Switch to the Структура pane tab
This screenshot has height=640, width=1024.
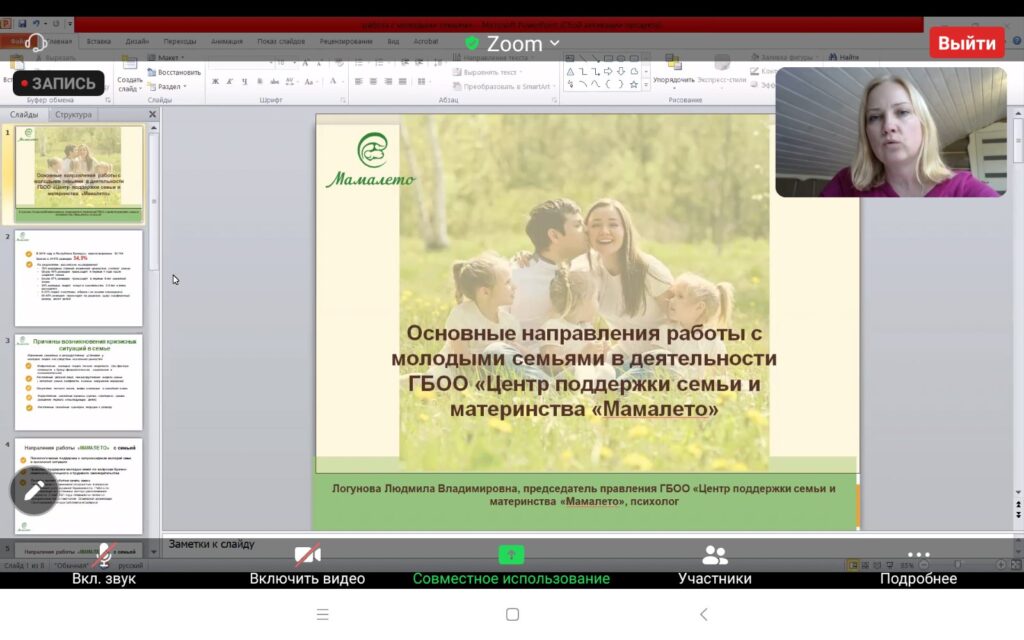73,114
